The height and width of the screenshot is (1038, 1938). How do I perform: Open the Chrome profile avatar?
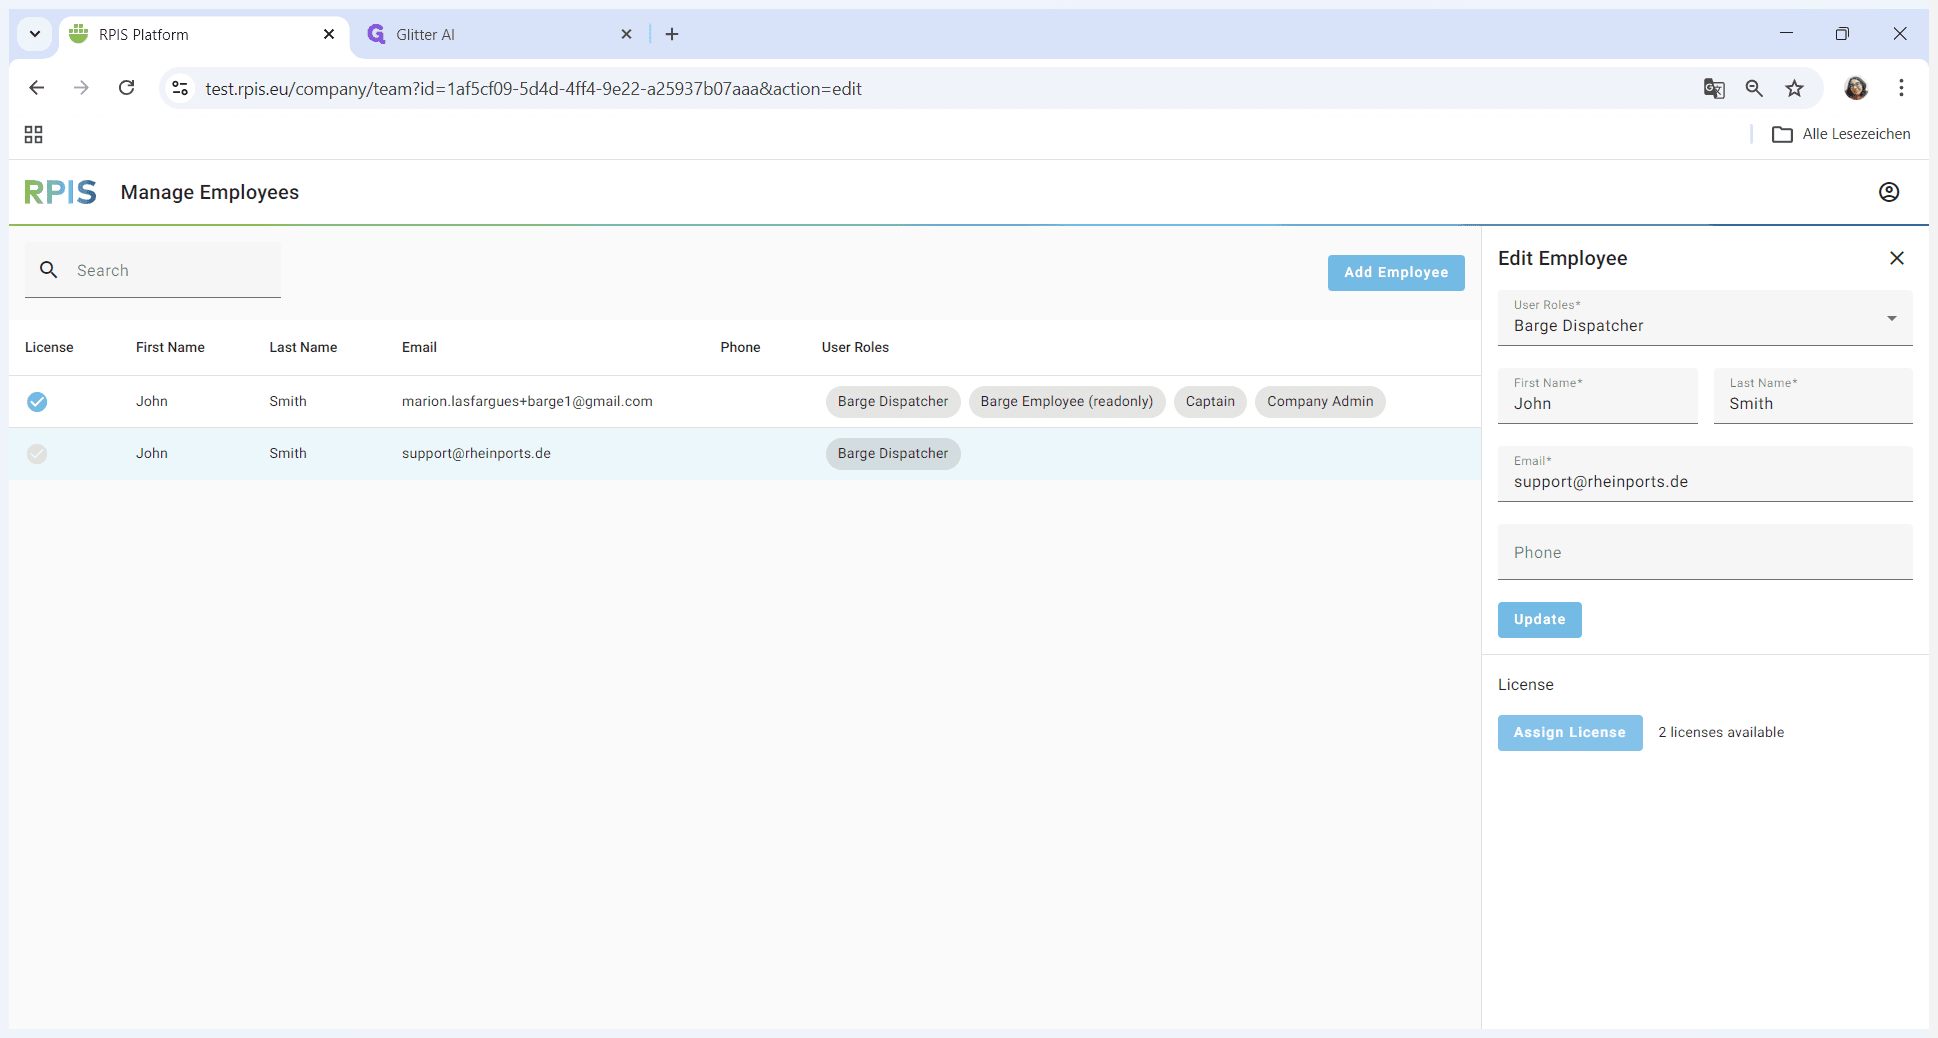[x=1856, y=88]
